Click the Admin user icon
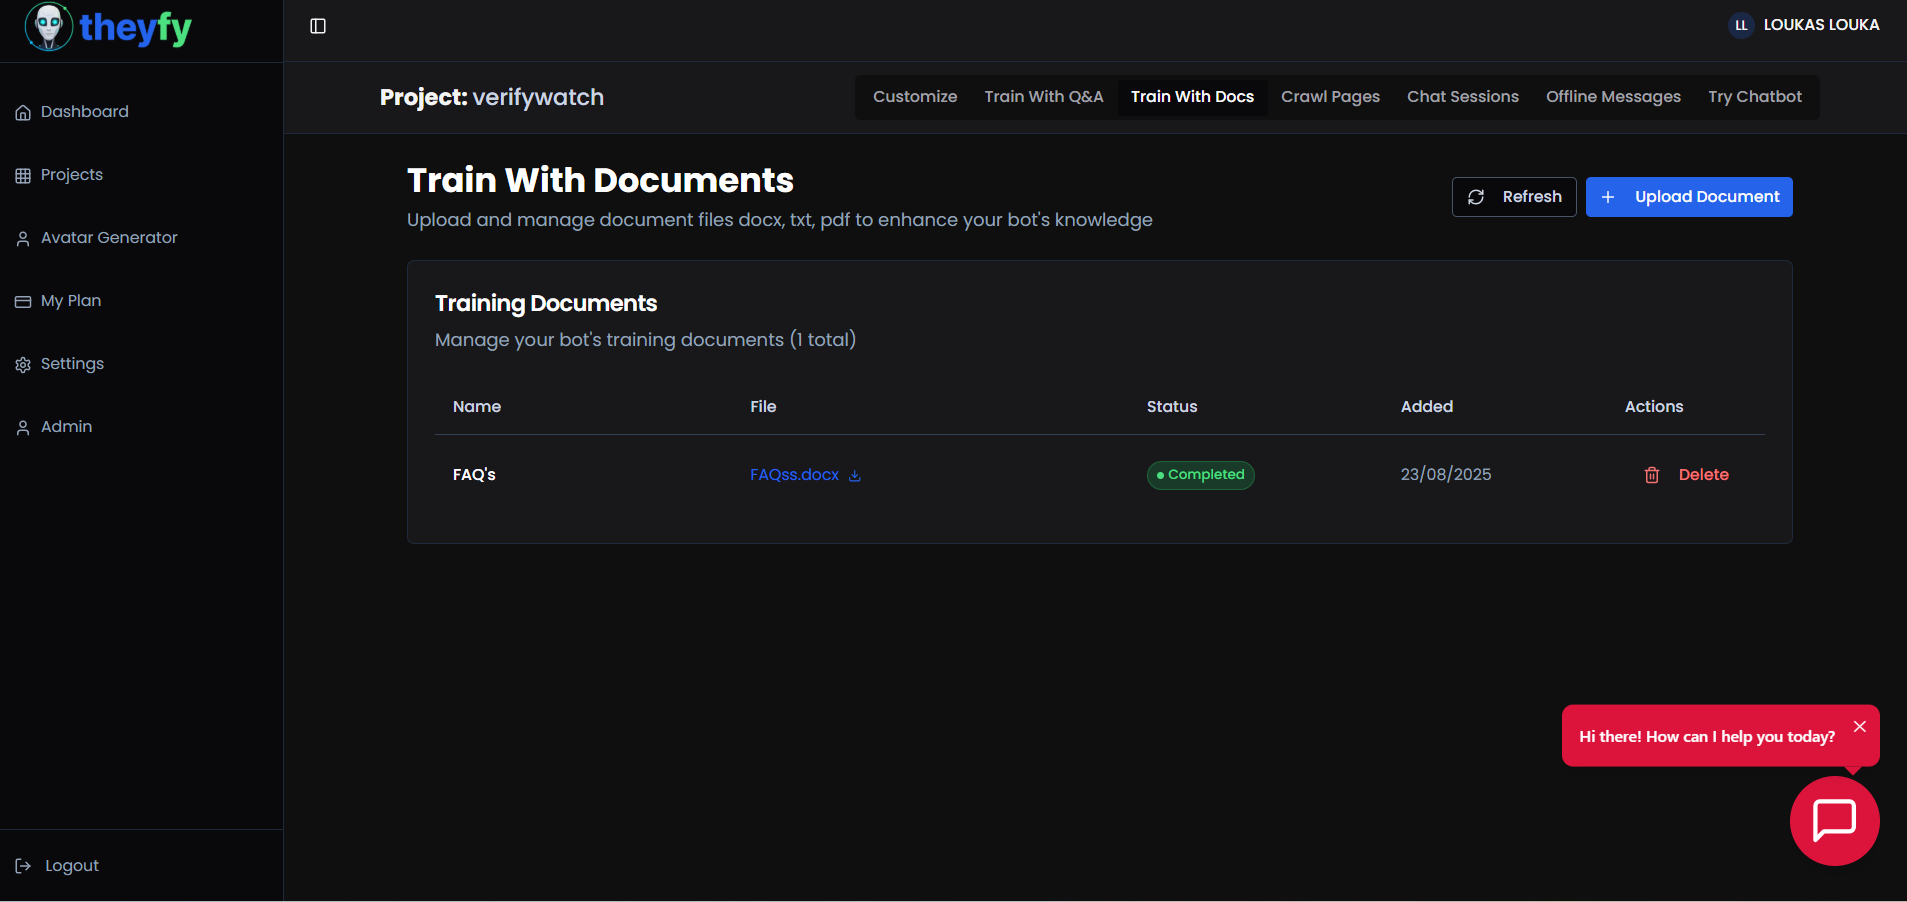 tap(23, 428)
